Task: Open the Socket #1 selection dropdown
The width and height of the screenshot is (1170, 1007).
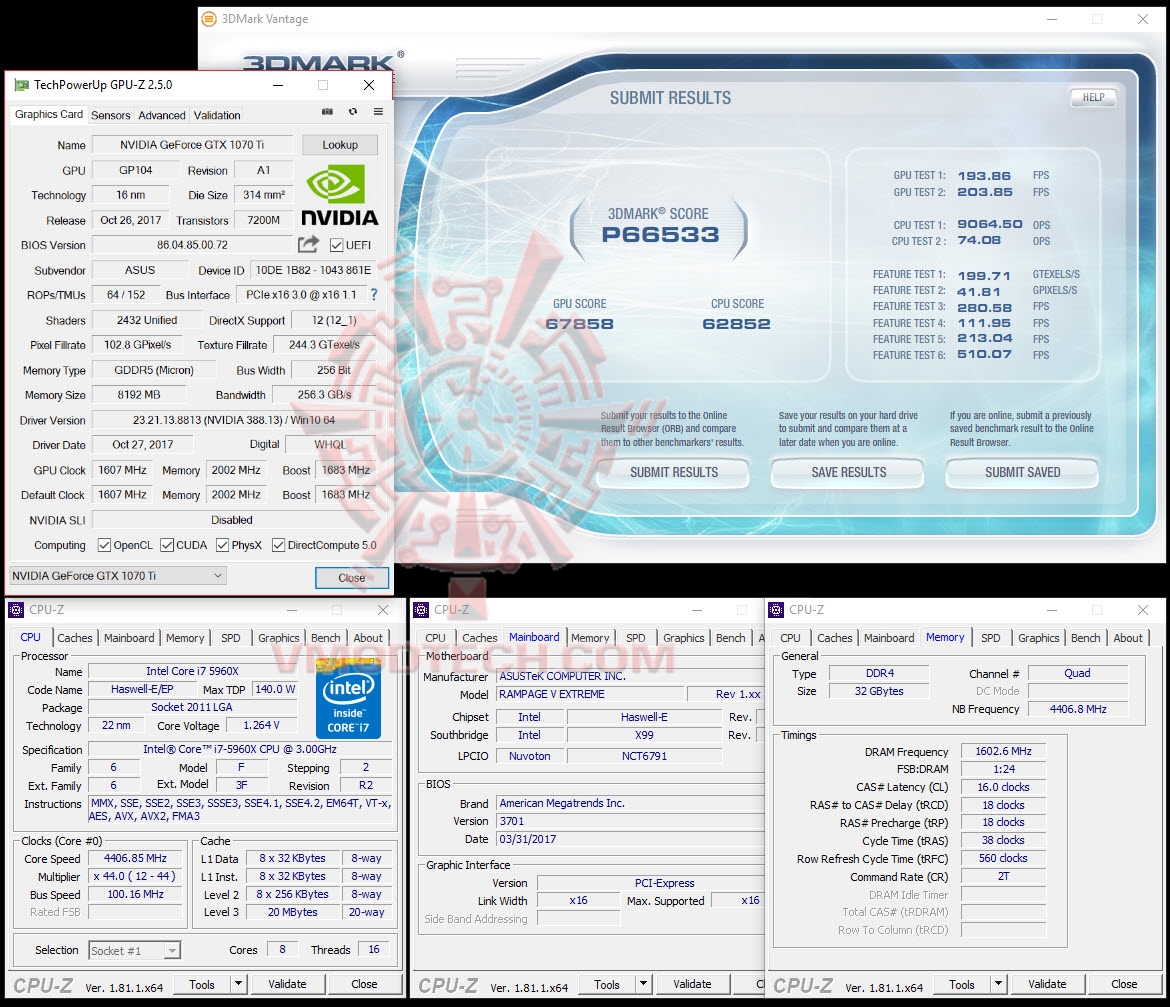Action: point(134,950)
